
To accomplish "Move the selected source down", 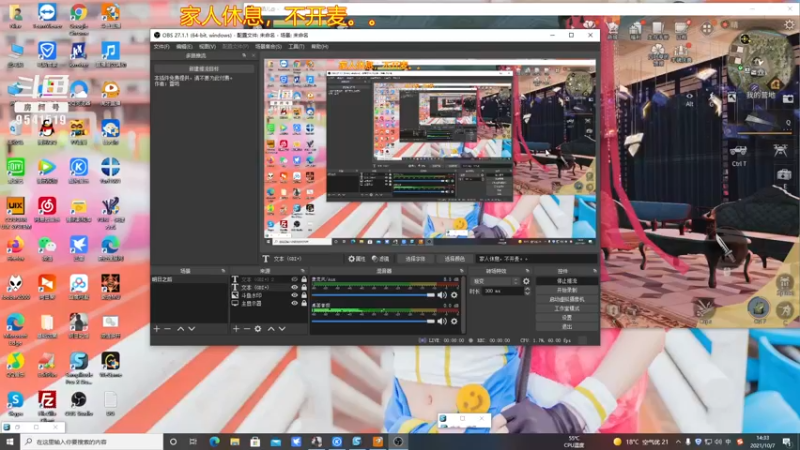I will [282, 329].
